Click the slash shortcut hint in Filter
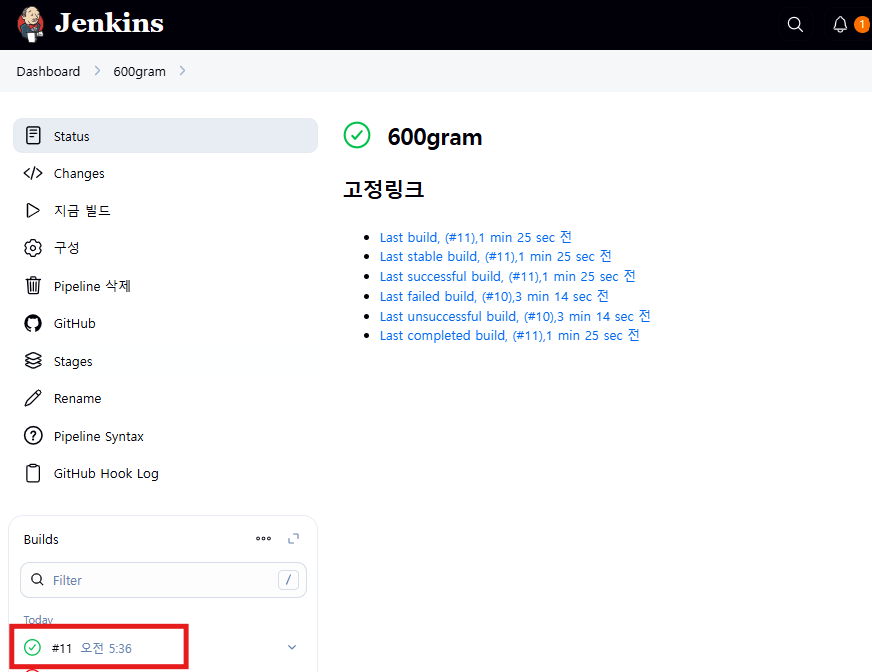 tap(288, 580)
